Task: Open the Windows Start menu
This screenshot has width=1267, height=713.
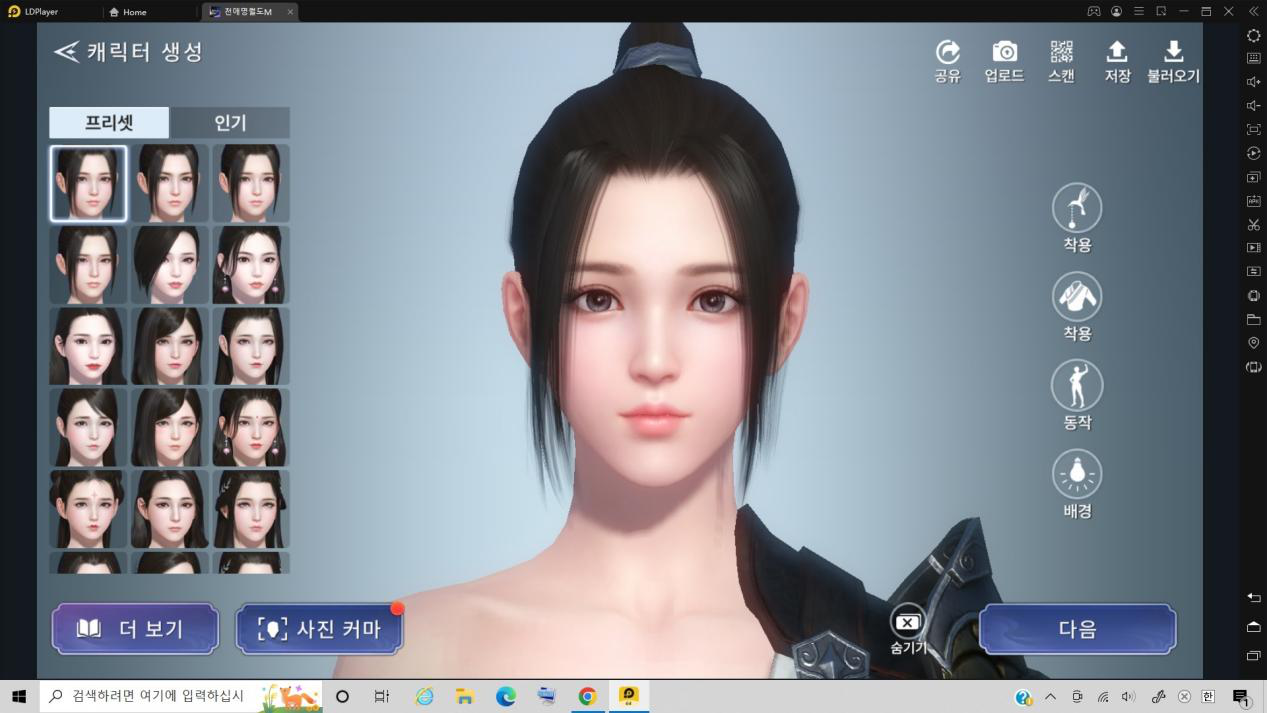Action: click(x=19, y=696)
